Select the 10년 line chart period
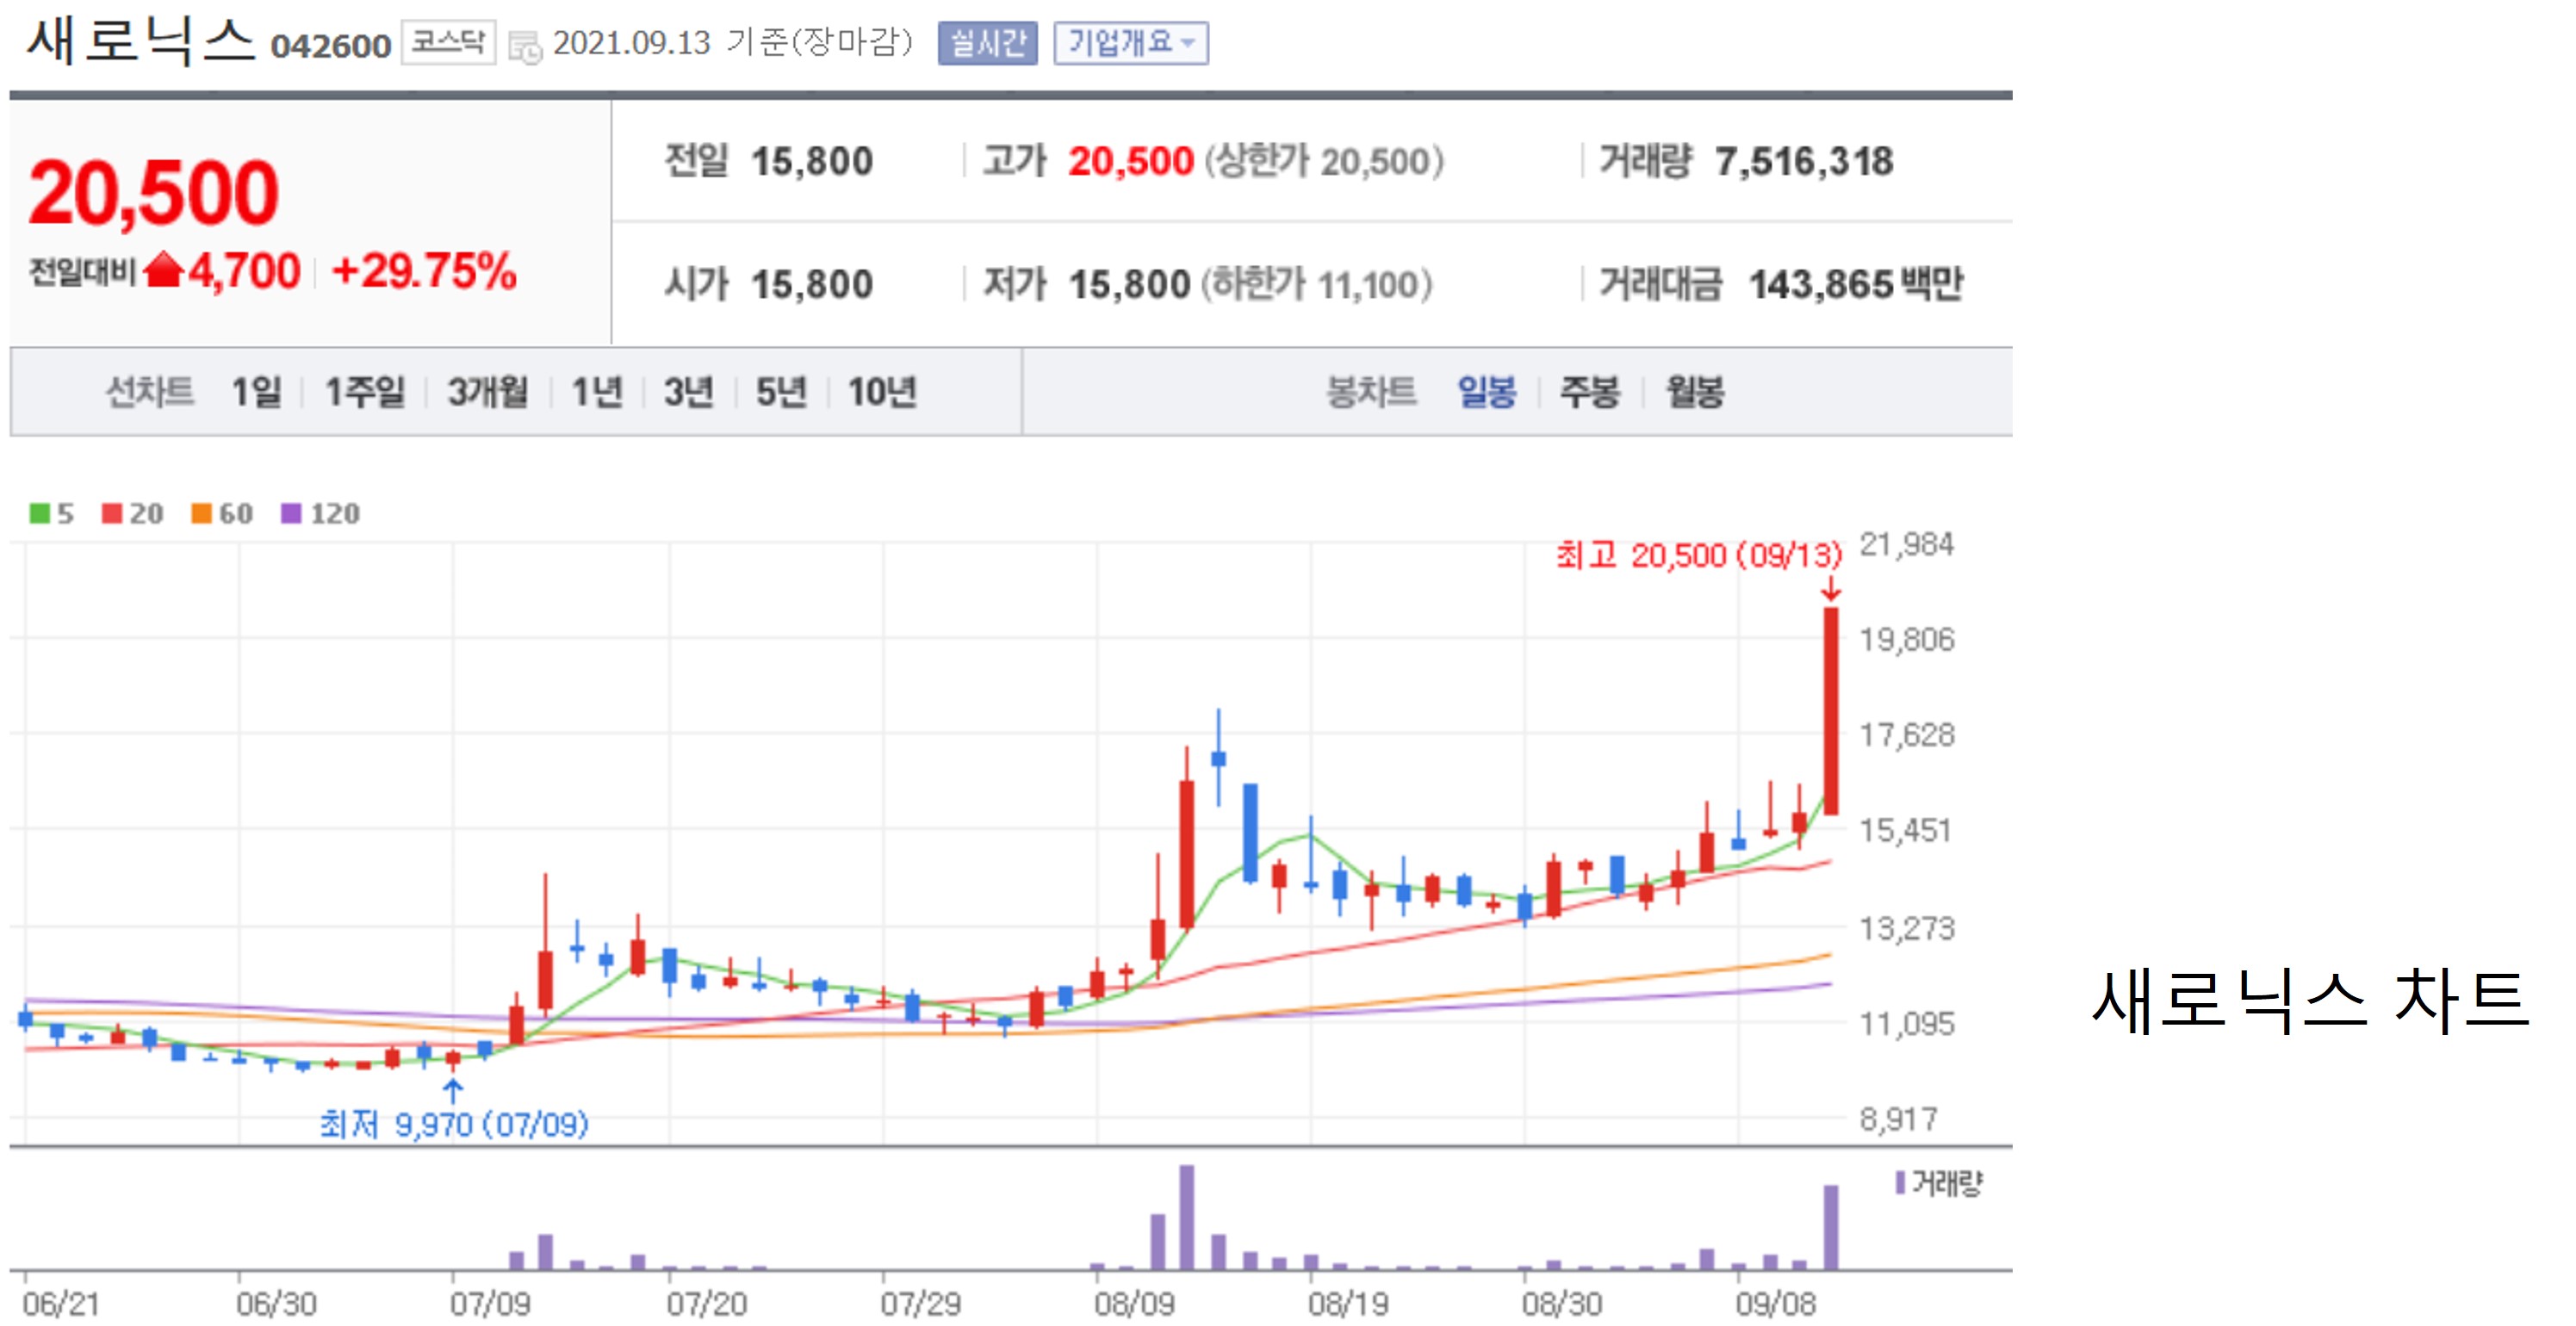 coord(882,392)
